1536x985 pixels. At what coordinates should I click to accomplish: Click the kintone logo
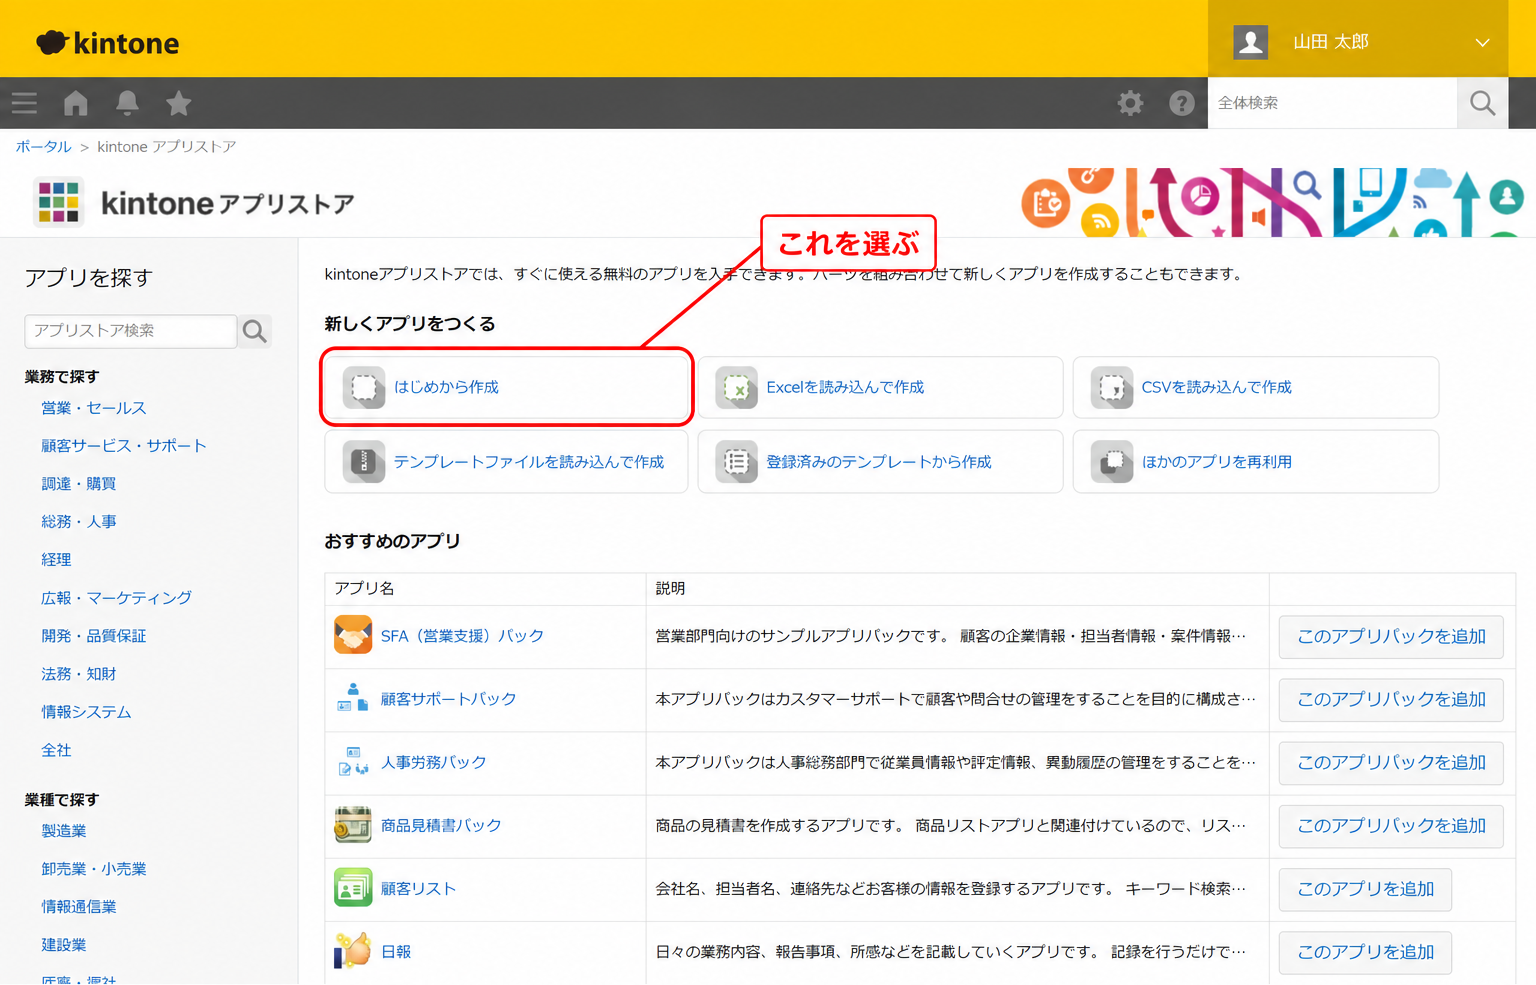(108, 43)
